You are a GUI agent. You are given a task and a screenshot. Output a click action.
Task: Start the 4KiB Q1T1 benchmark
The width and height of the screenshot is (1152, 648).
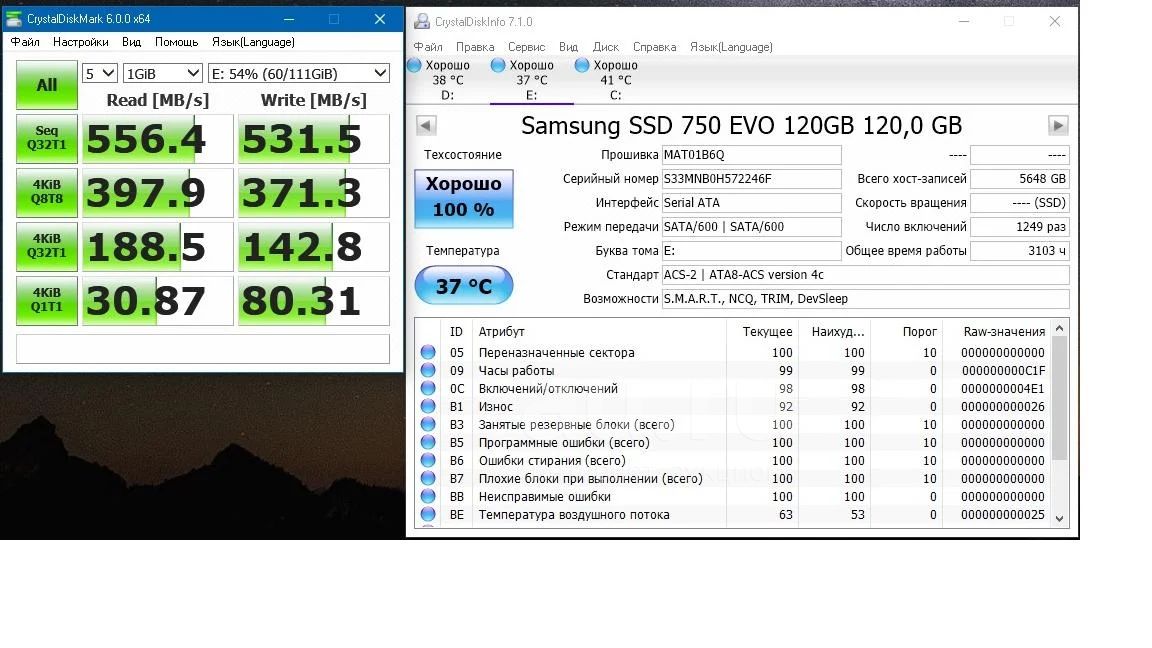[47, 300]
